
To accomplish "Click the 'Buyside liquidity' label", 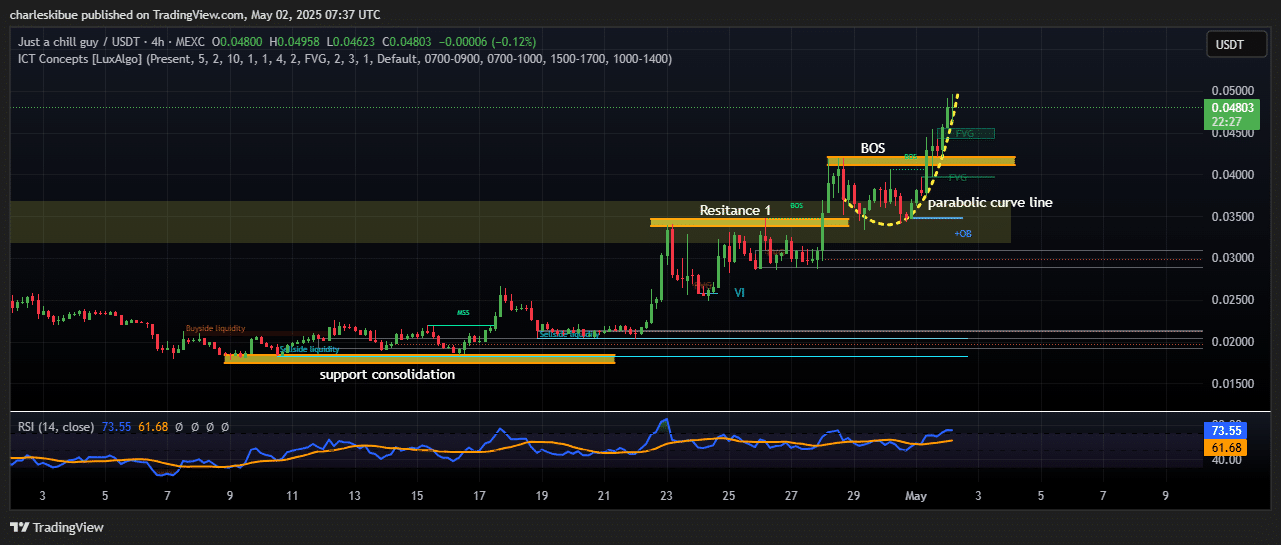I will pyautogui.click(x=214, y=329).
